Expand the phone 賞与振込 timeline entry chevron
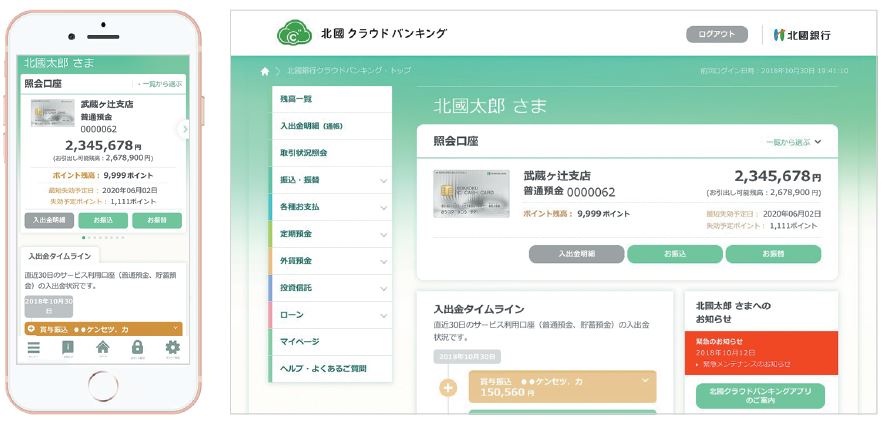 [x=175, y=328]
